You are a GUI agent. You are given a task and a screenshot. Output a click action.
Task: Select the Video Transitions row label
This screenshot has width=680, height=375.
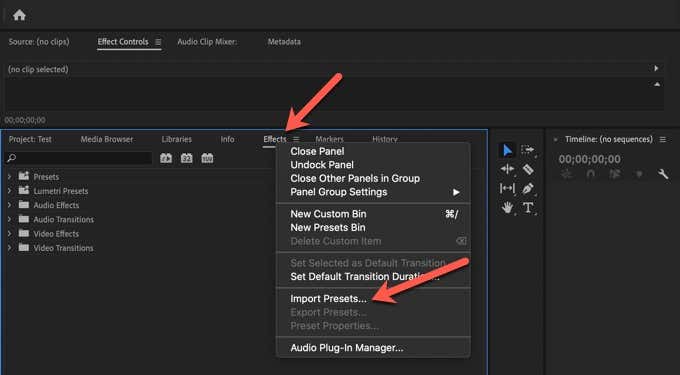pos(63,248)
